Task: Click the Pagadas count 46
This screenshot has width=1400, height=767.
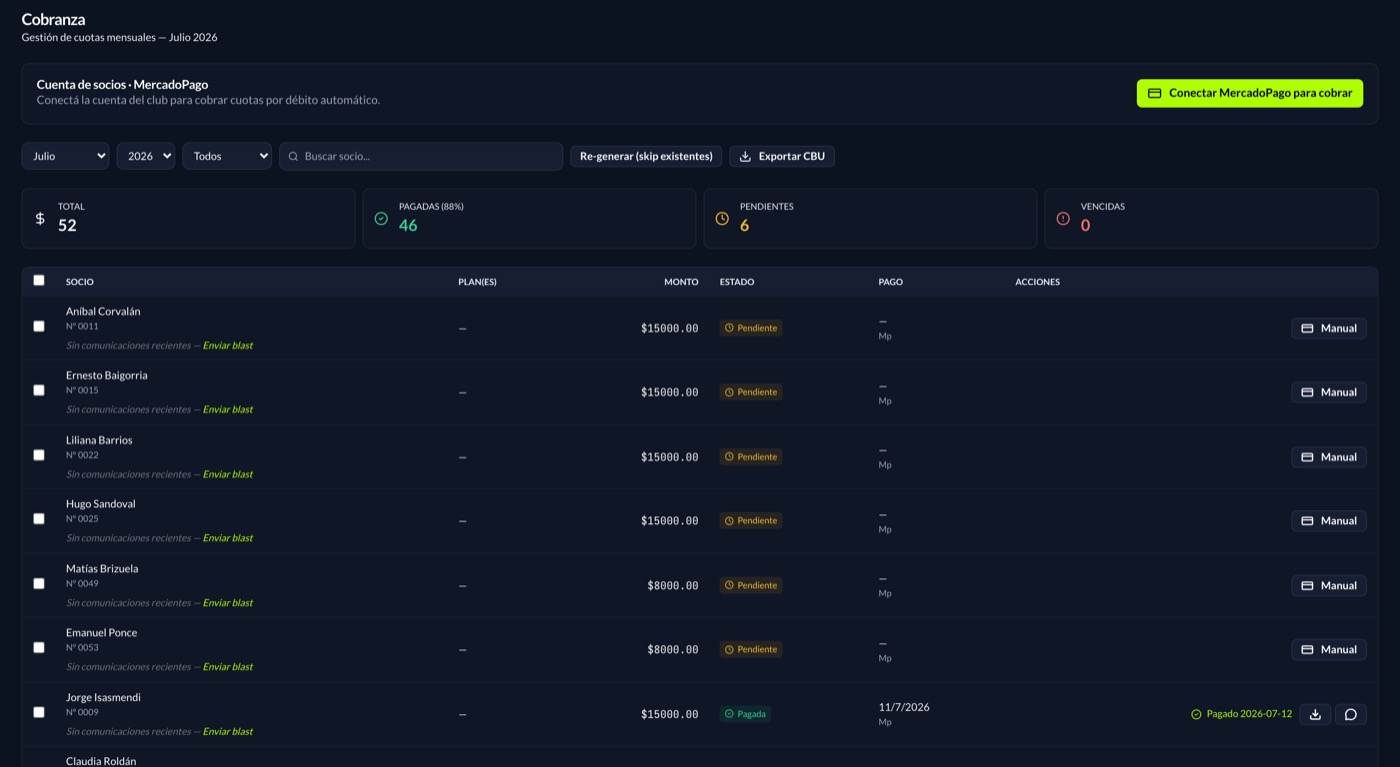Action: pyautogui.click(x=408, y=226)
